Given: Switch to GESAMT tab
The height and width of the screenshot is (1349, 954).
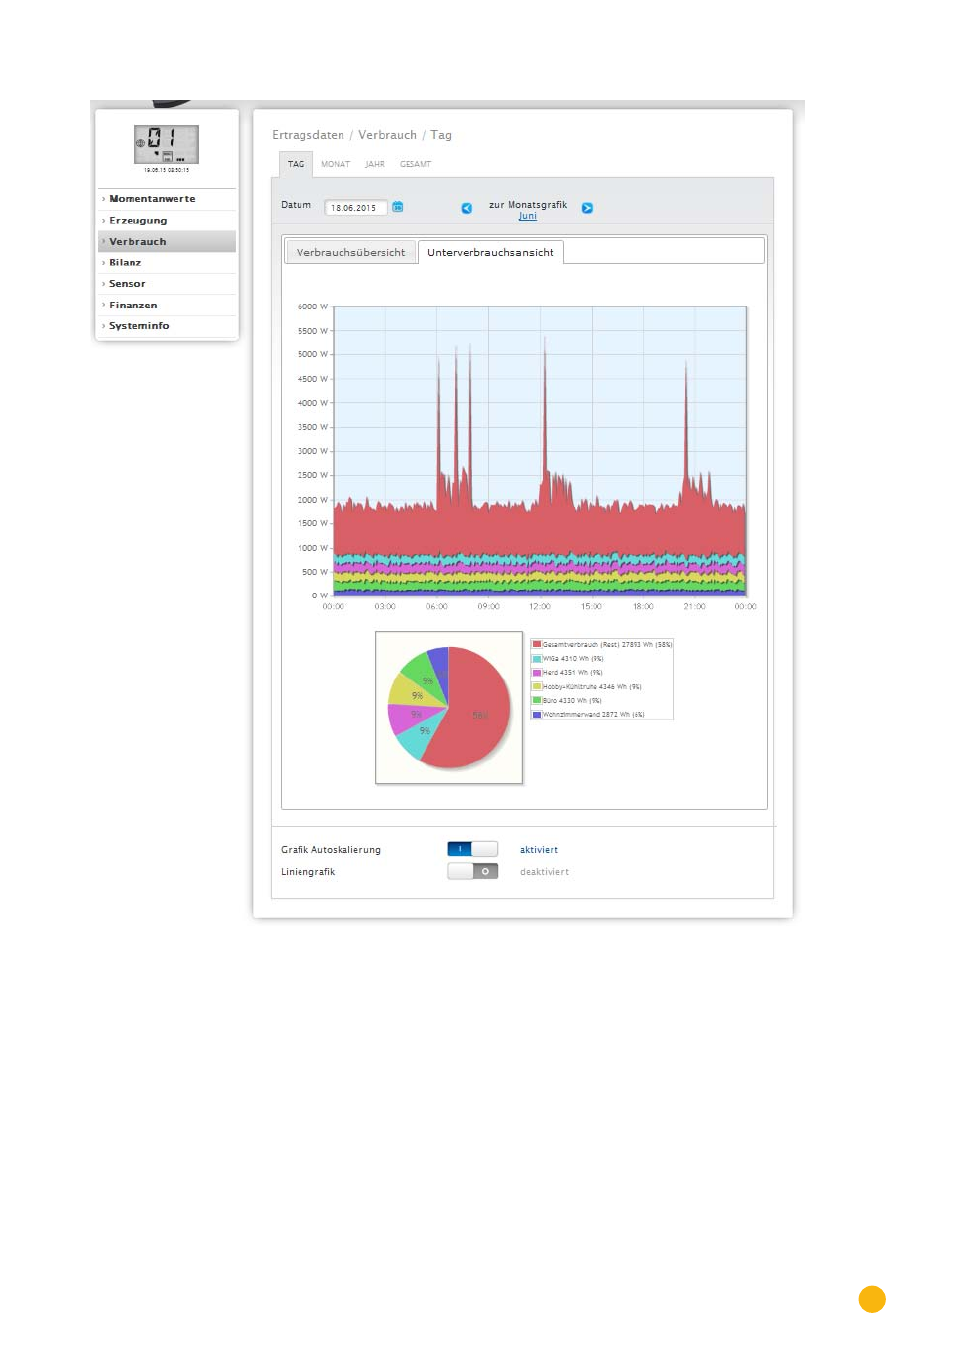Looking at the screenshot, I should point(416,164).
